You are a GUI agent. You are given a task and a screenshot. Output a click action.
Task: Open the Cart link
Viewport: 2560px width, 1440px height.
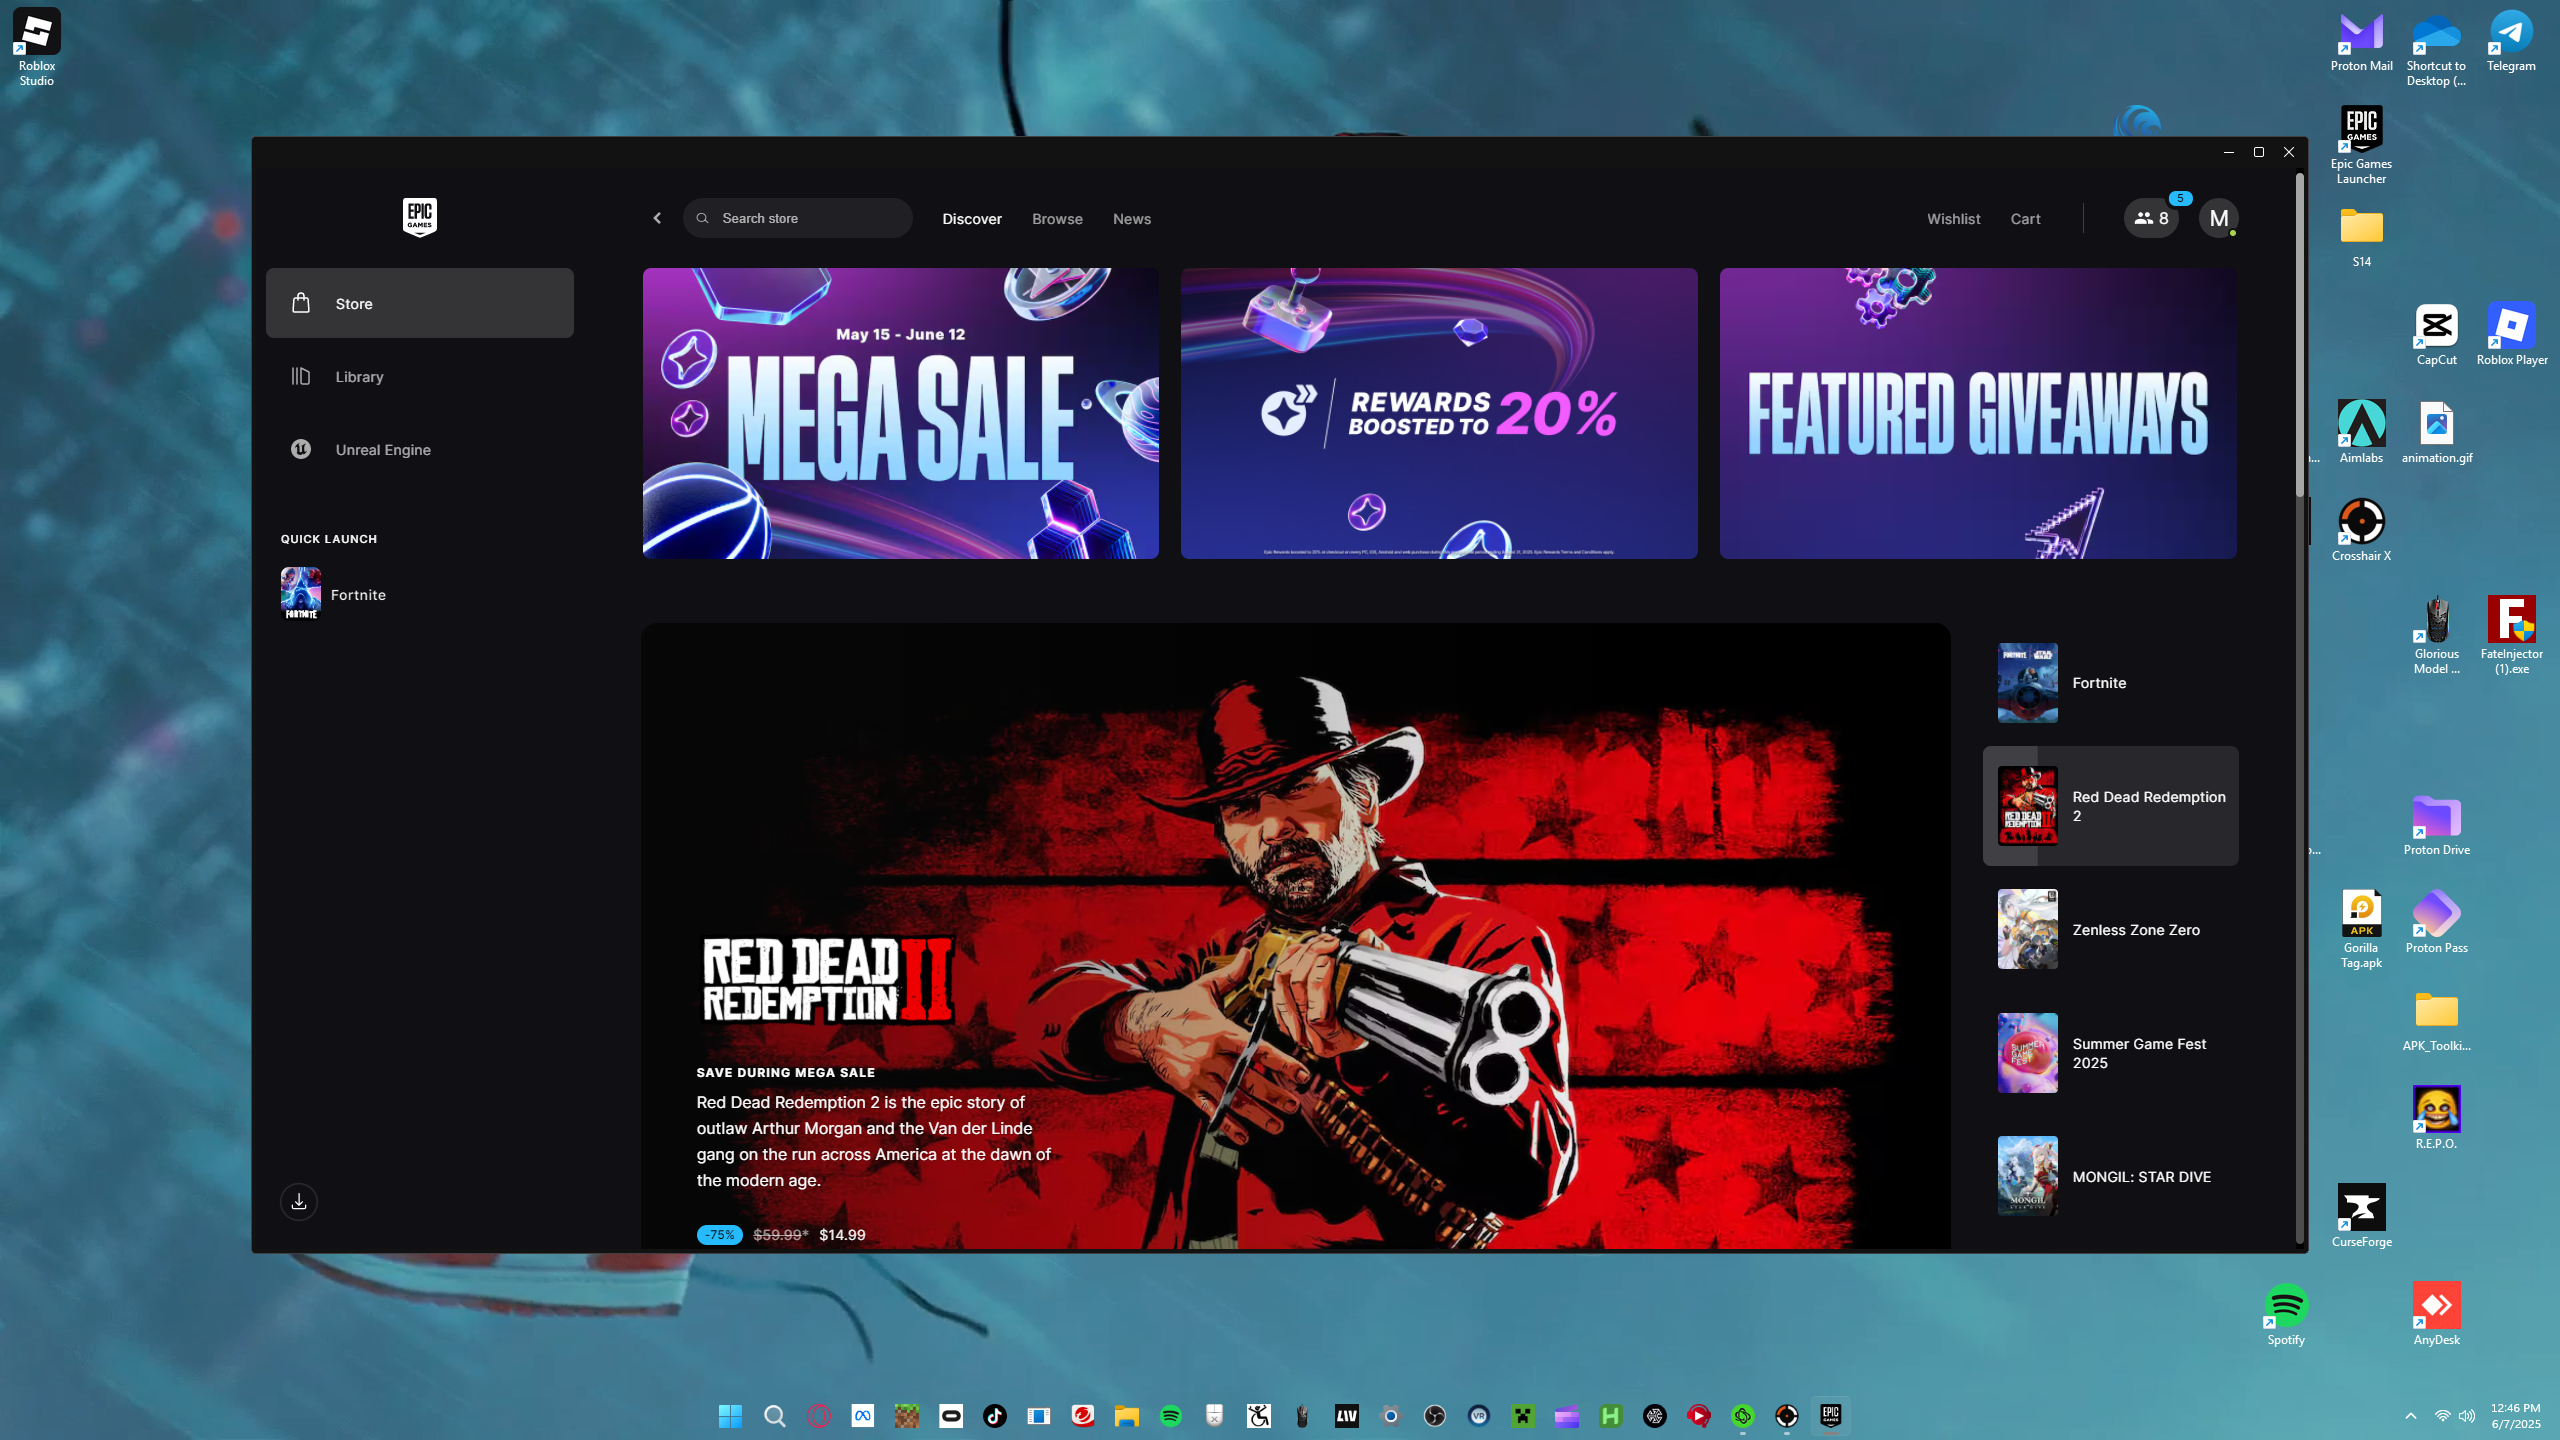coord(2025,219)
